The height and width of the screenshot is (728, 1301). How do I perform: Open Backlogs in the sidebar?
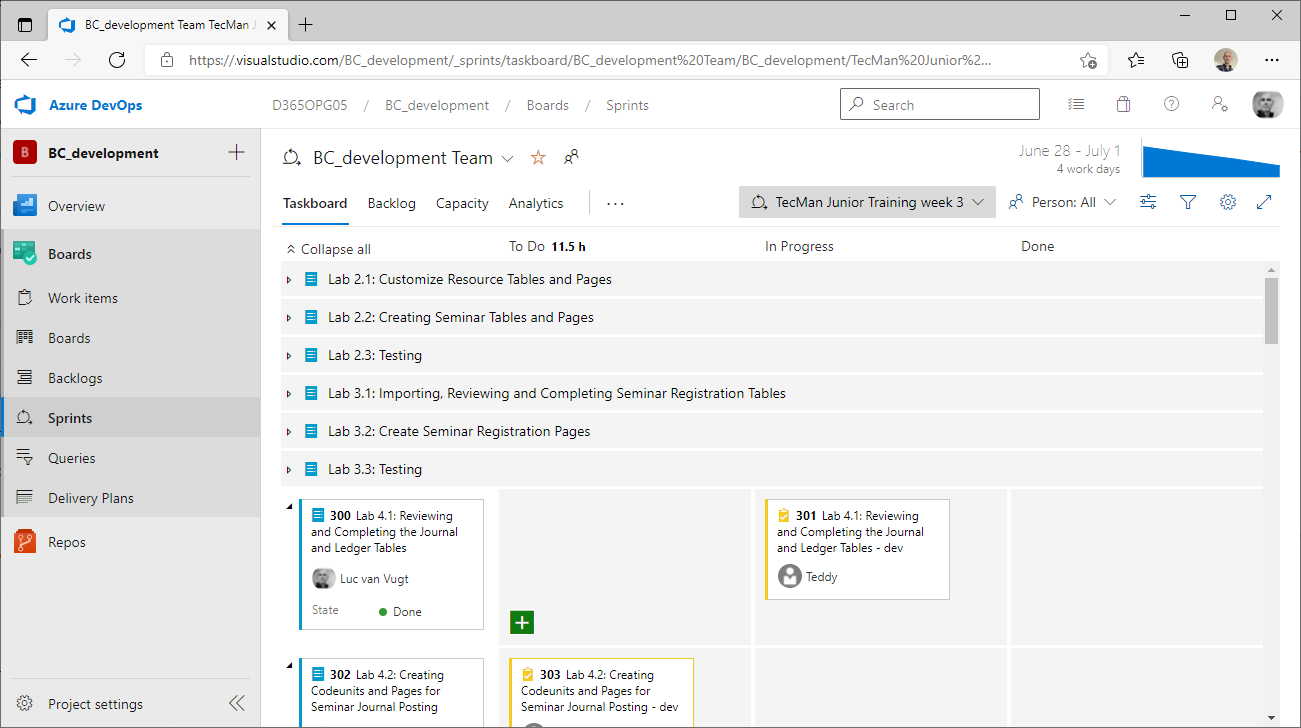[x=130, y=378]
